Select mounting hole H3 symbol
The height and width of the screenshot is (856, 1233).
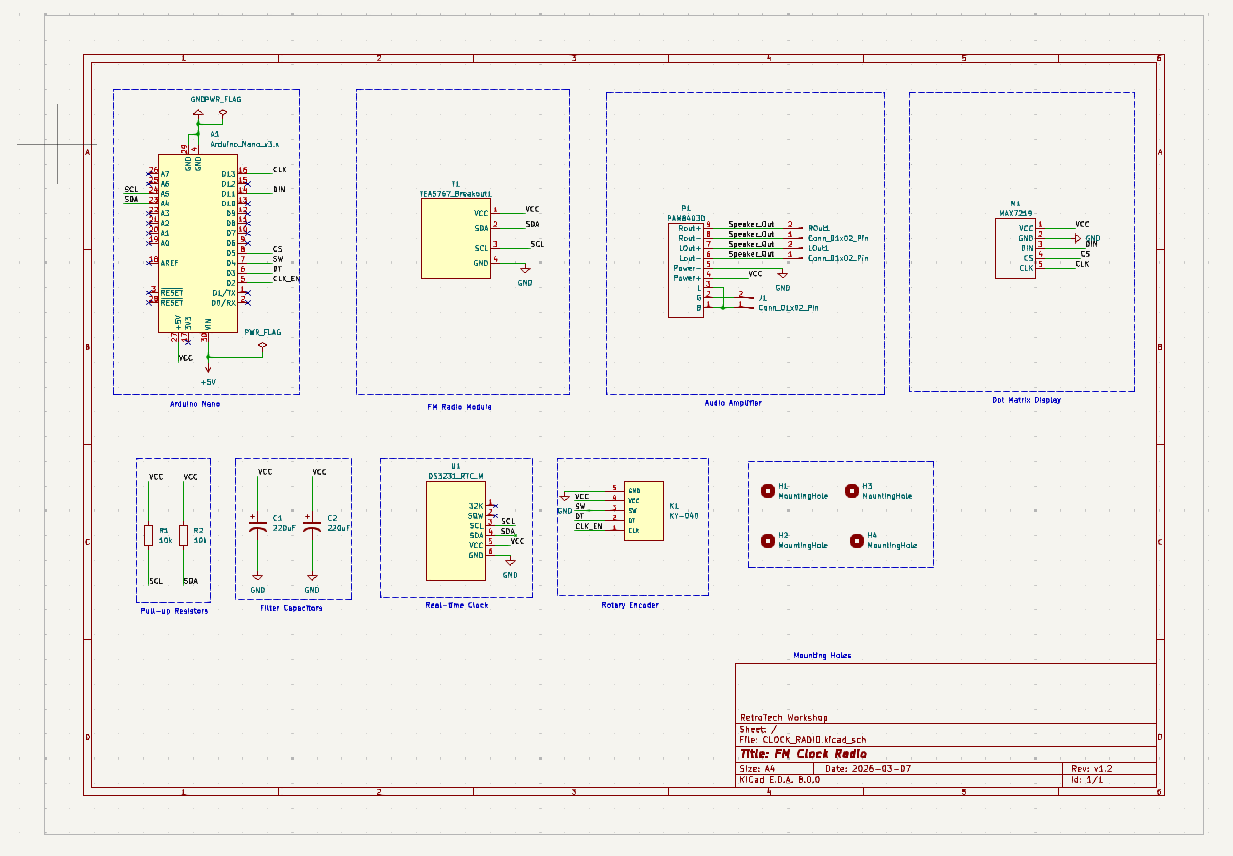pos(851,490)
